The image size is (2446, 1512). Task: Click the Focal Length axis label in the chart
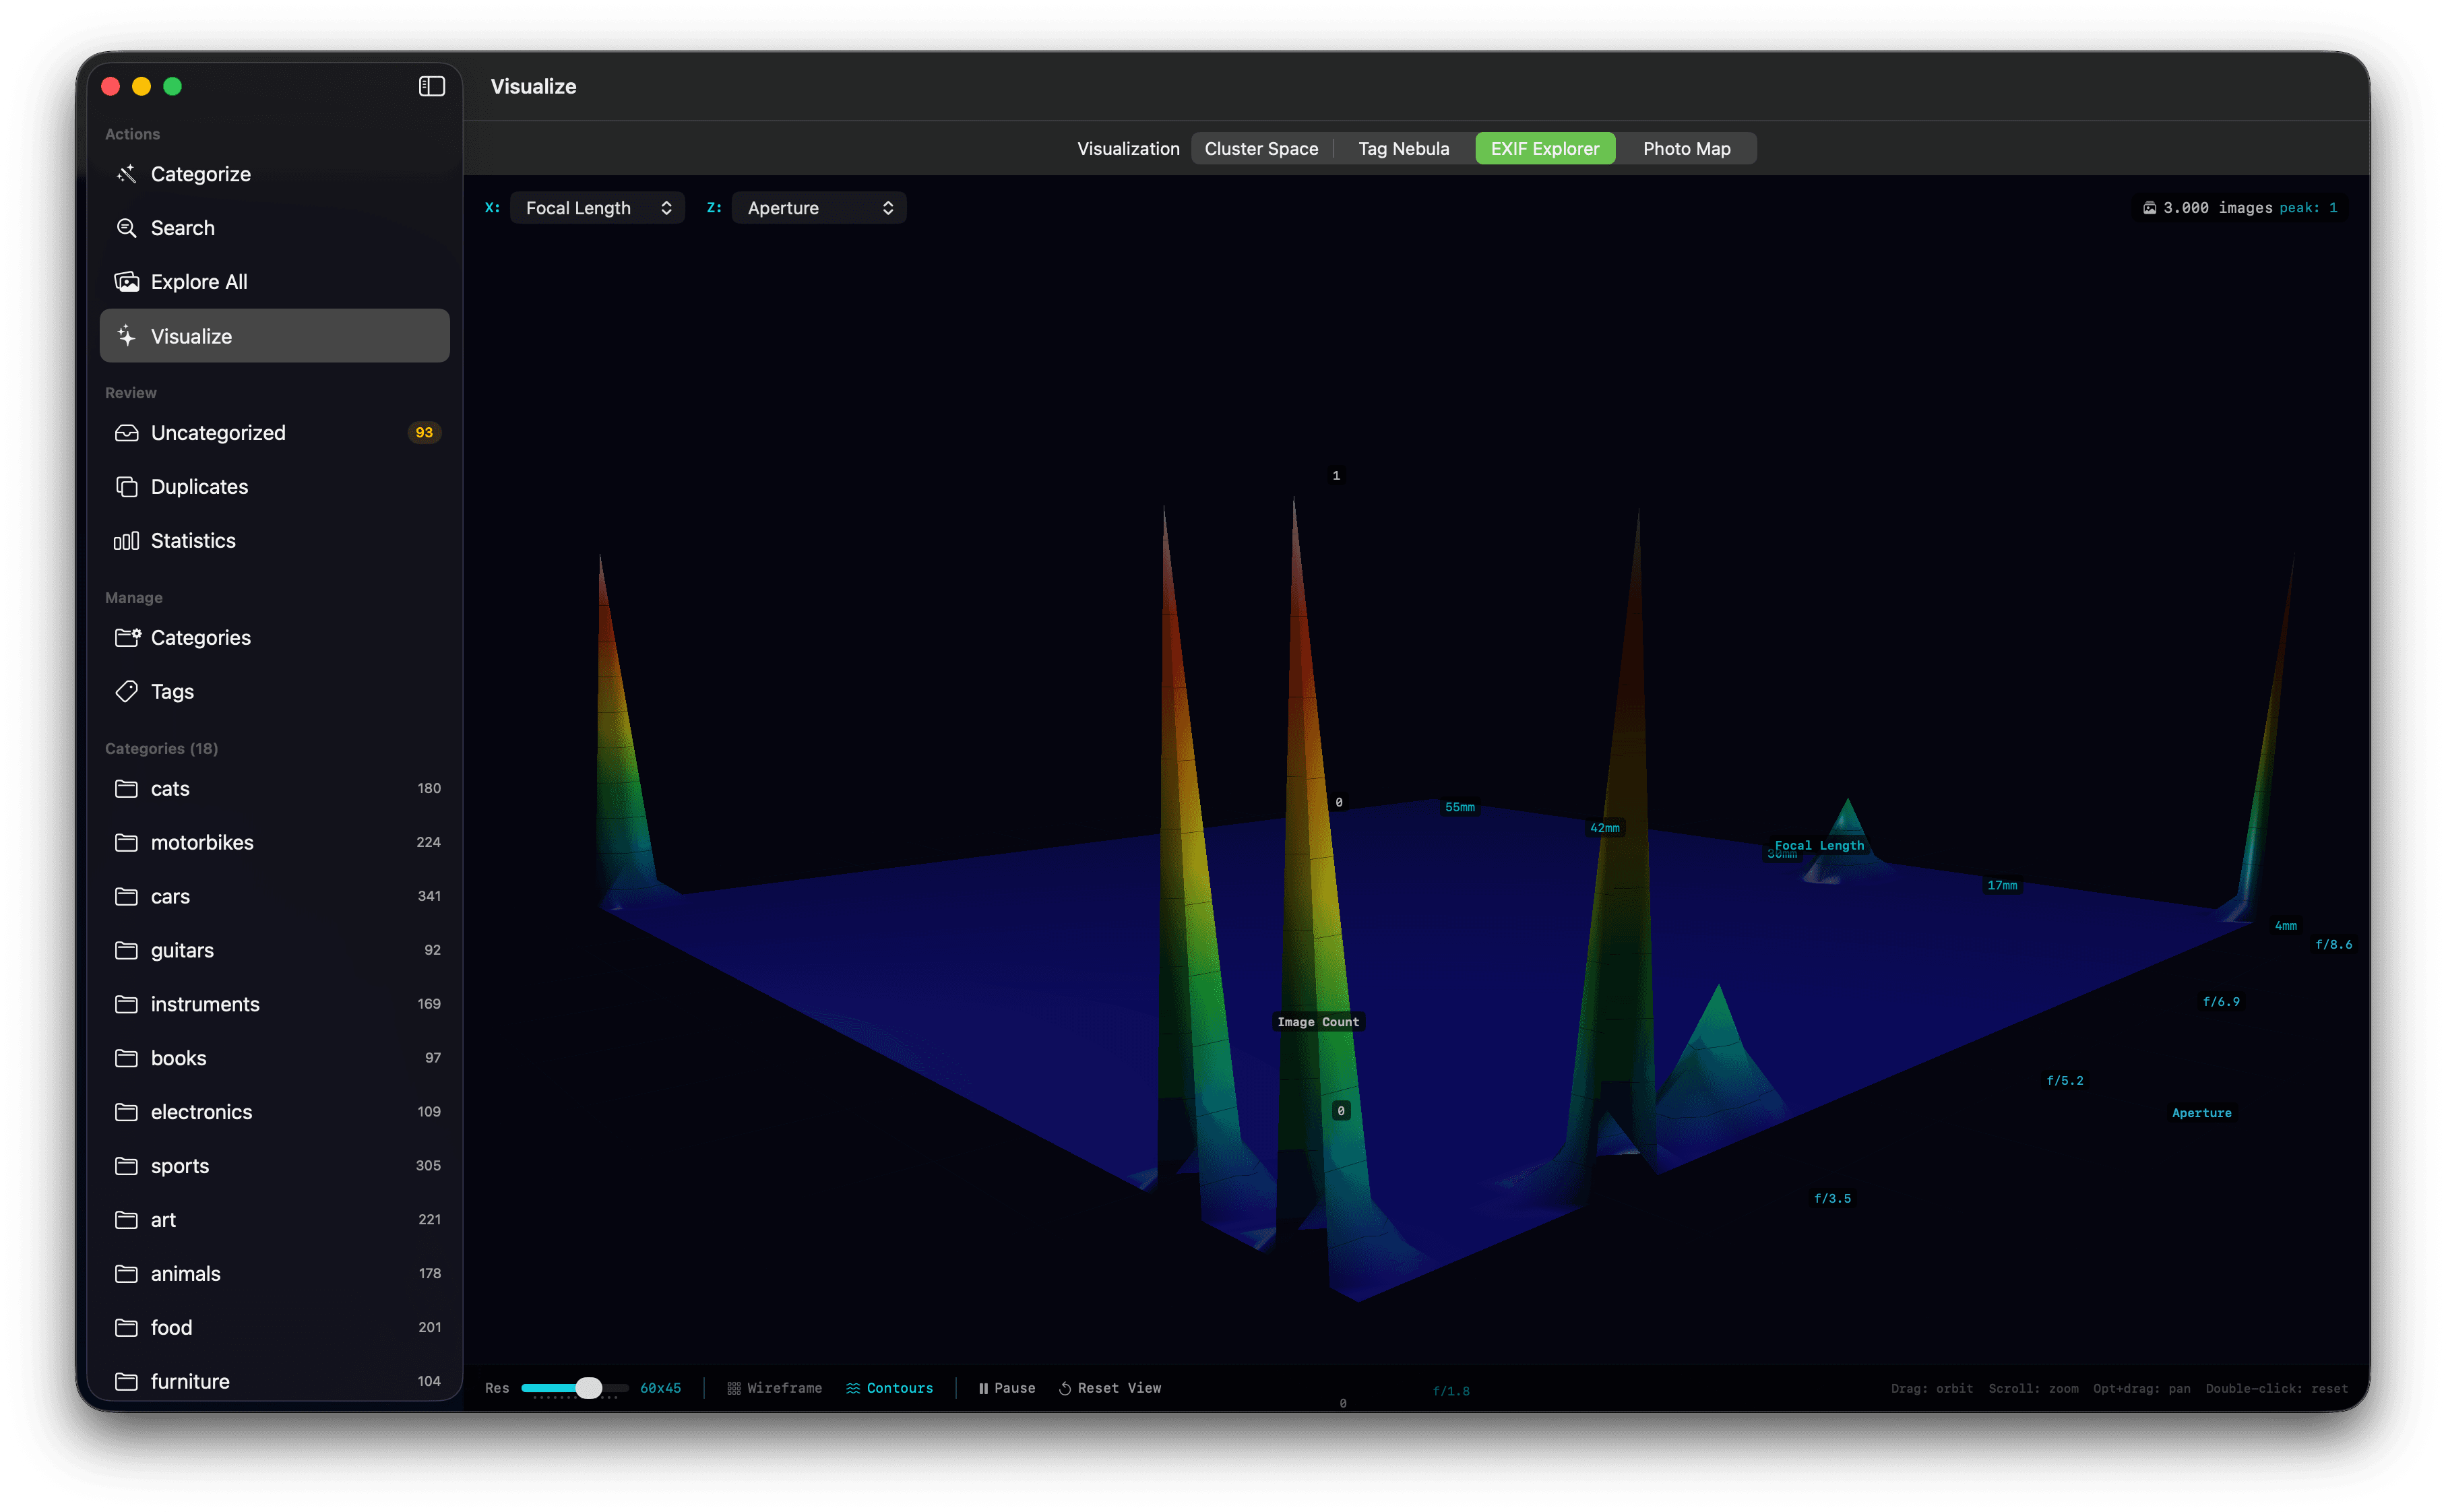[1819, 846]
